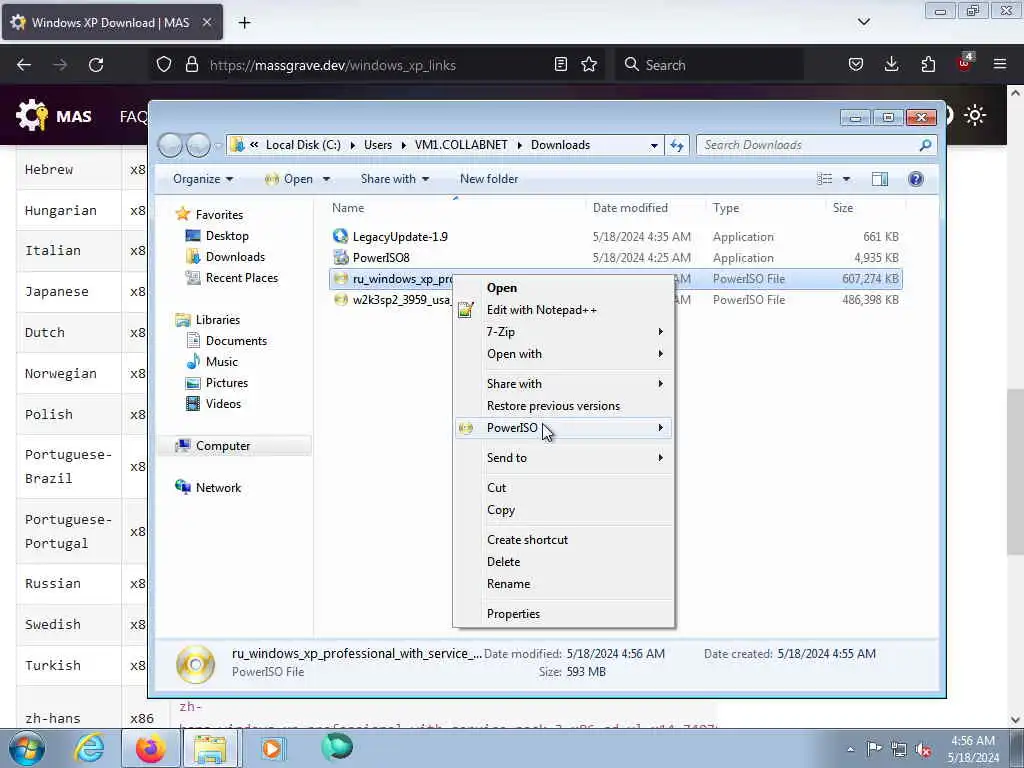Expand the change view options arrow
This screenshot has width=1024, height=768.
846,179
